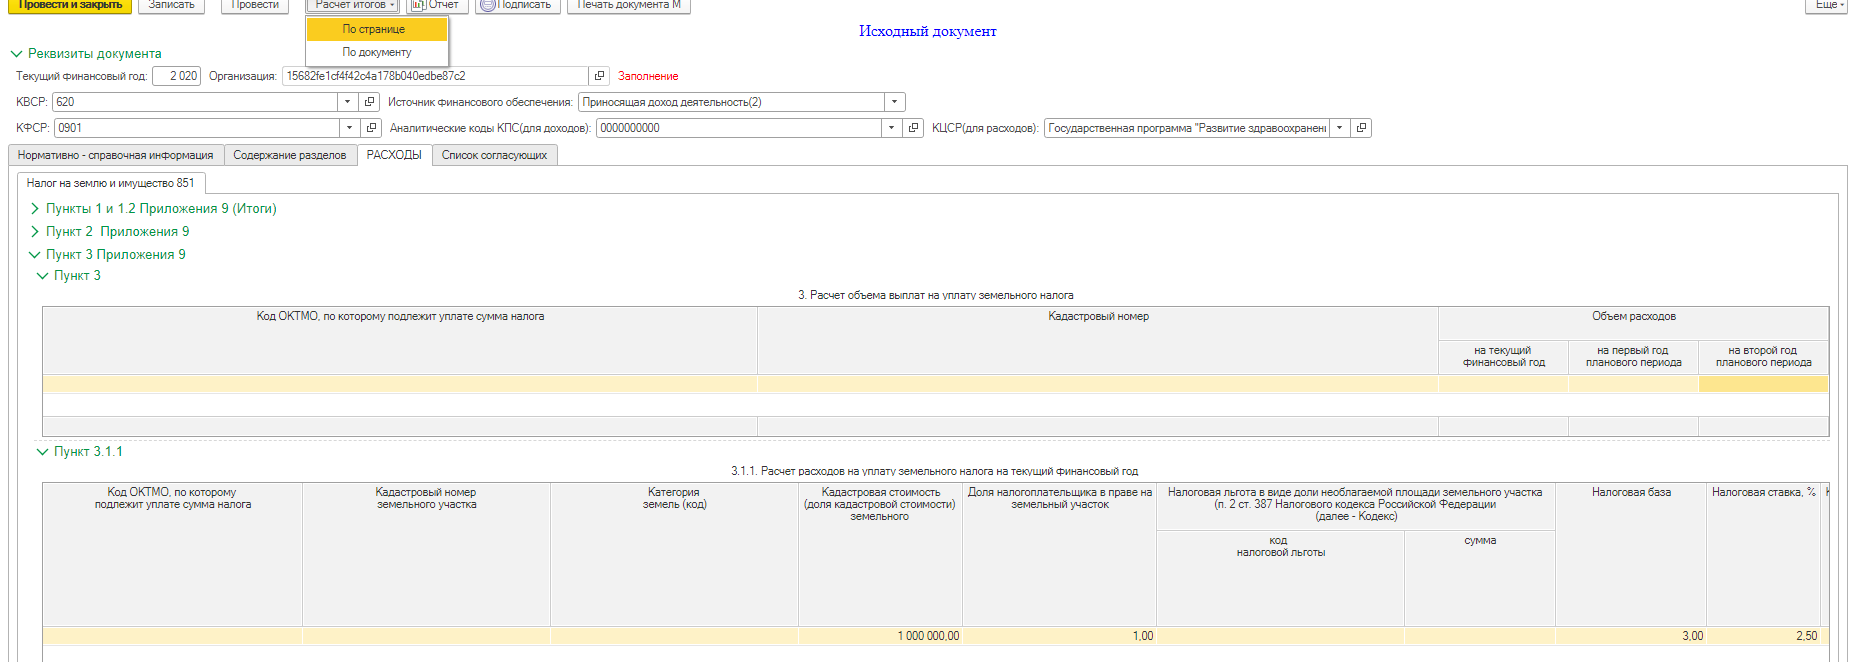Click the open-form icon next to КВСР
This screenshot has width=1849, height=662.
pos(370,102)
